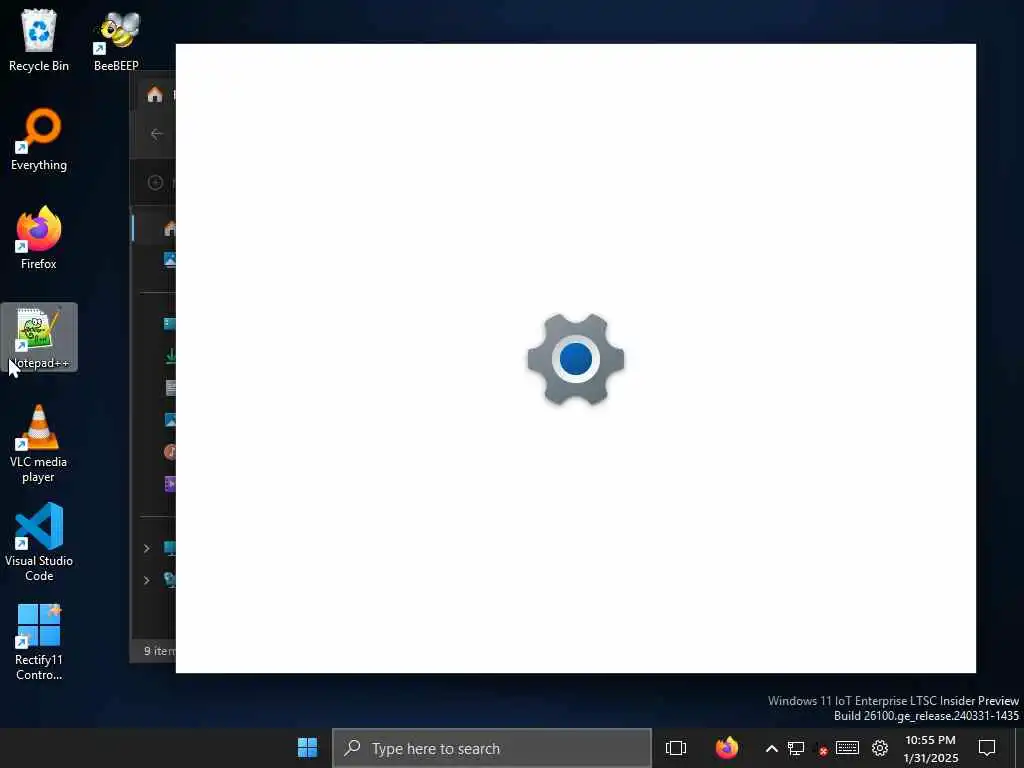Open Task View from the taskbar
Screen dimensions: 1024x768
[675, 748]
